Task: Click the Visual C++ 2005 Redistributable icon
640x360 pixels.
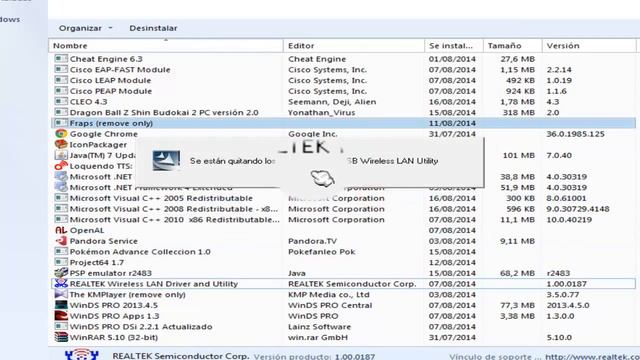Action: (61, 198)
